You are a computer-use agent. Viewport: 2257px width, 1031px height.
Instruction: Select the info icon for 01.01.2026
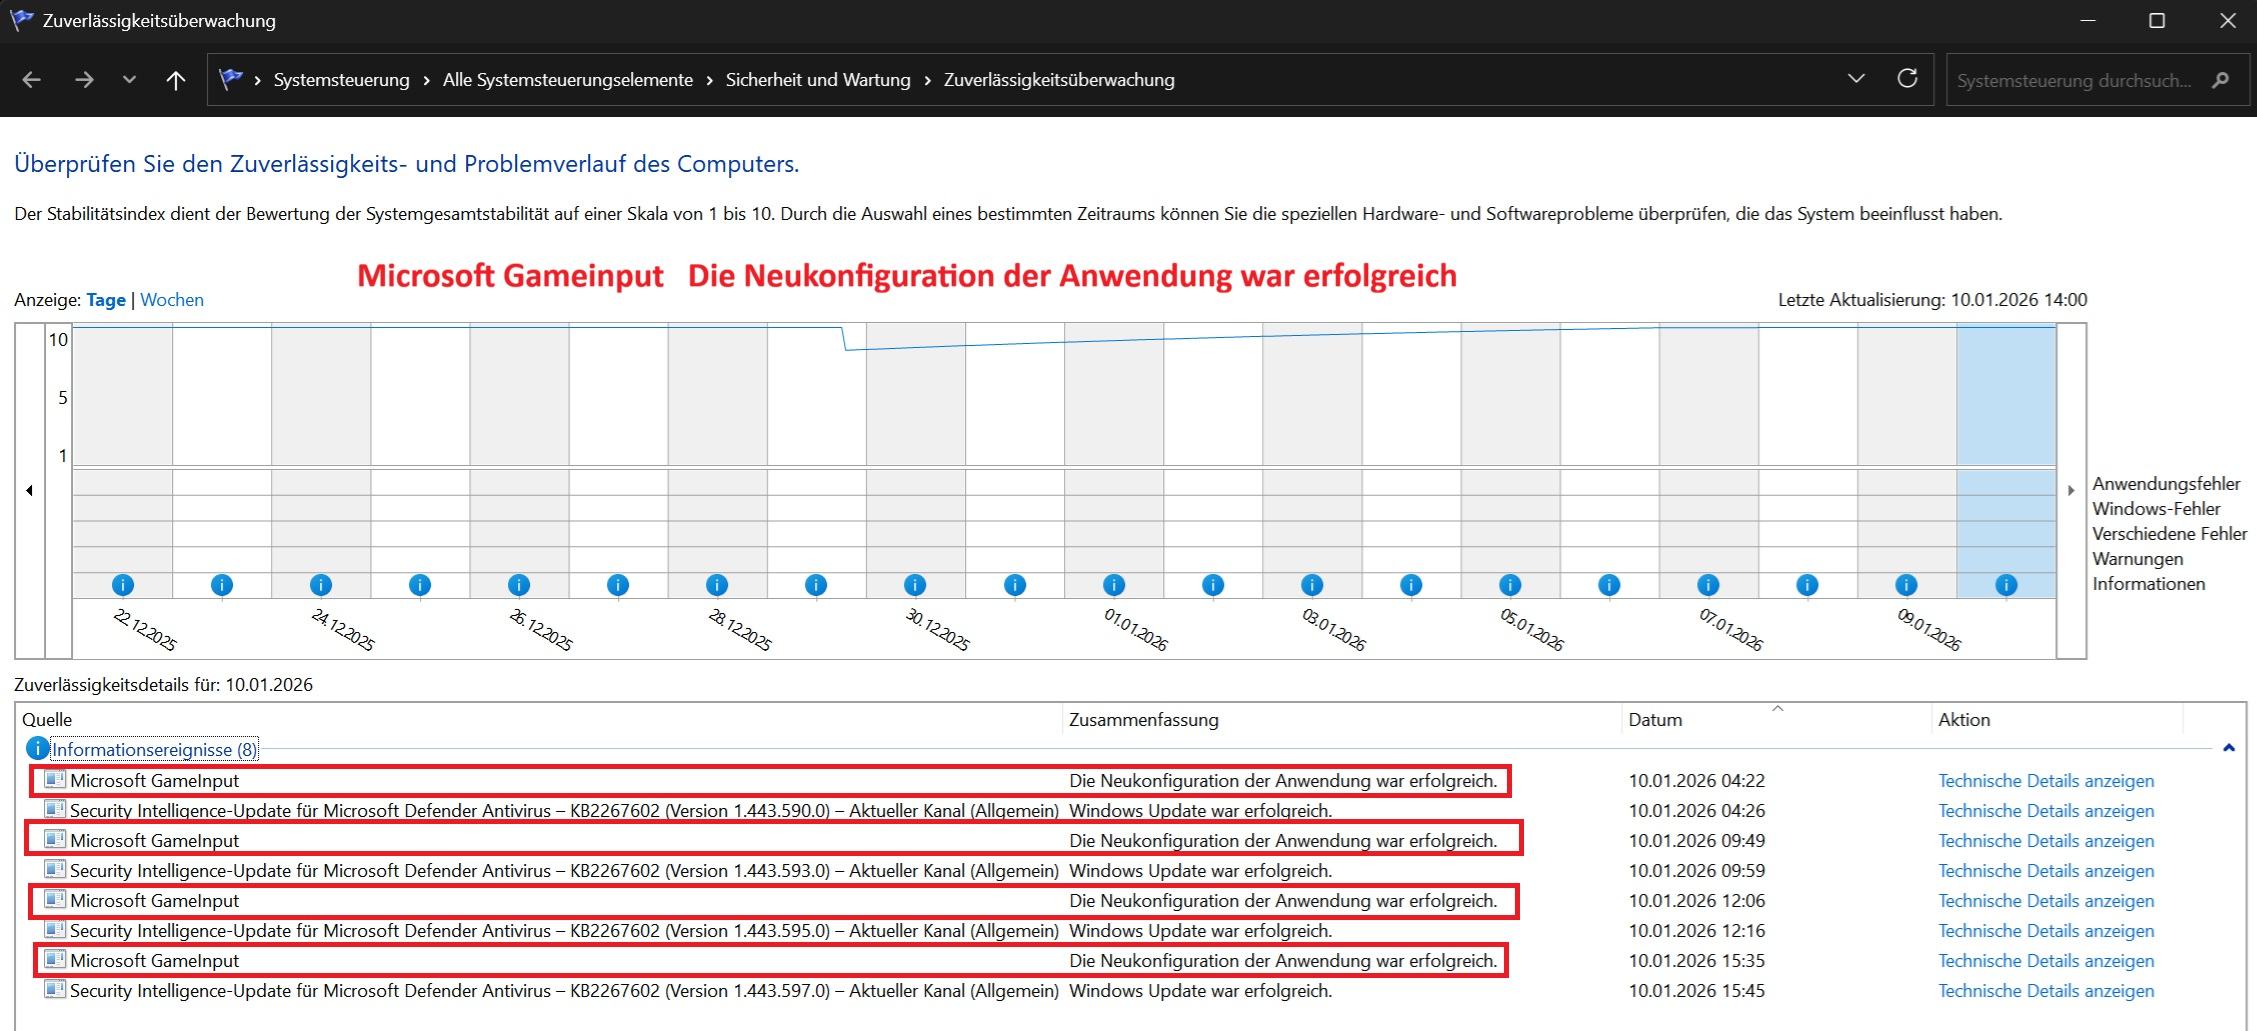[x=1114, y=585]
